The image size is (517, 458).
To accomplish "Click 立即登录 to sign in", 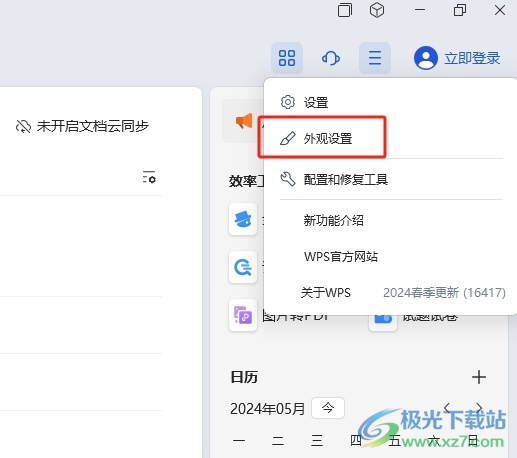I will coord(472,58).
